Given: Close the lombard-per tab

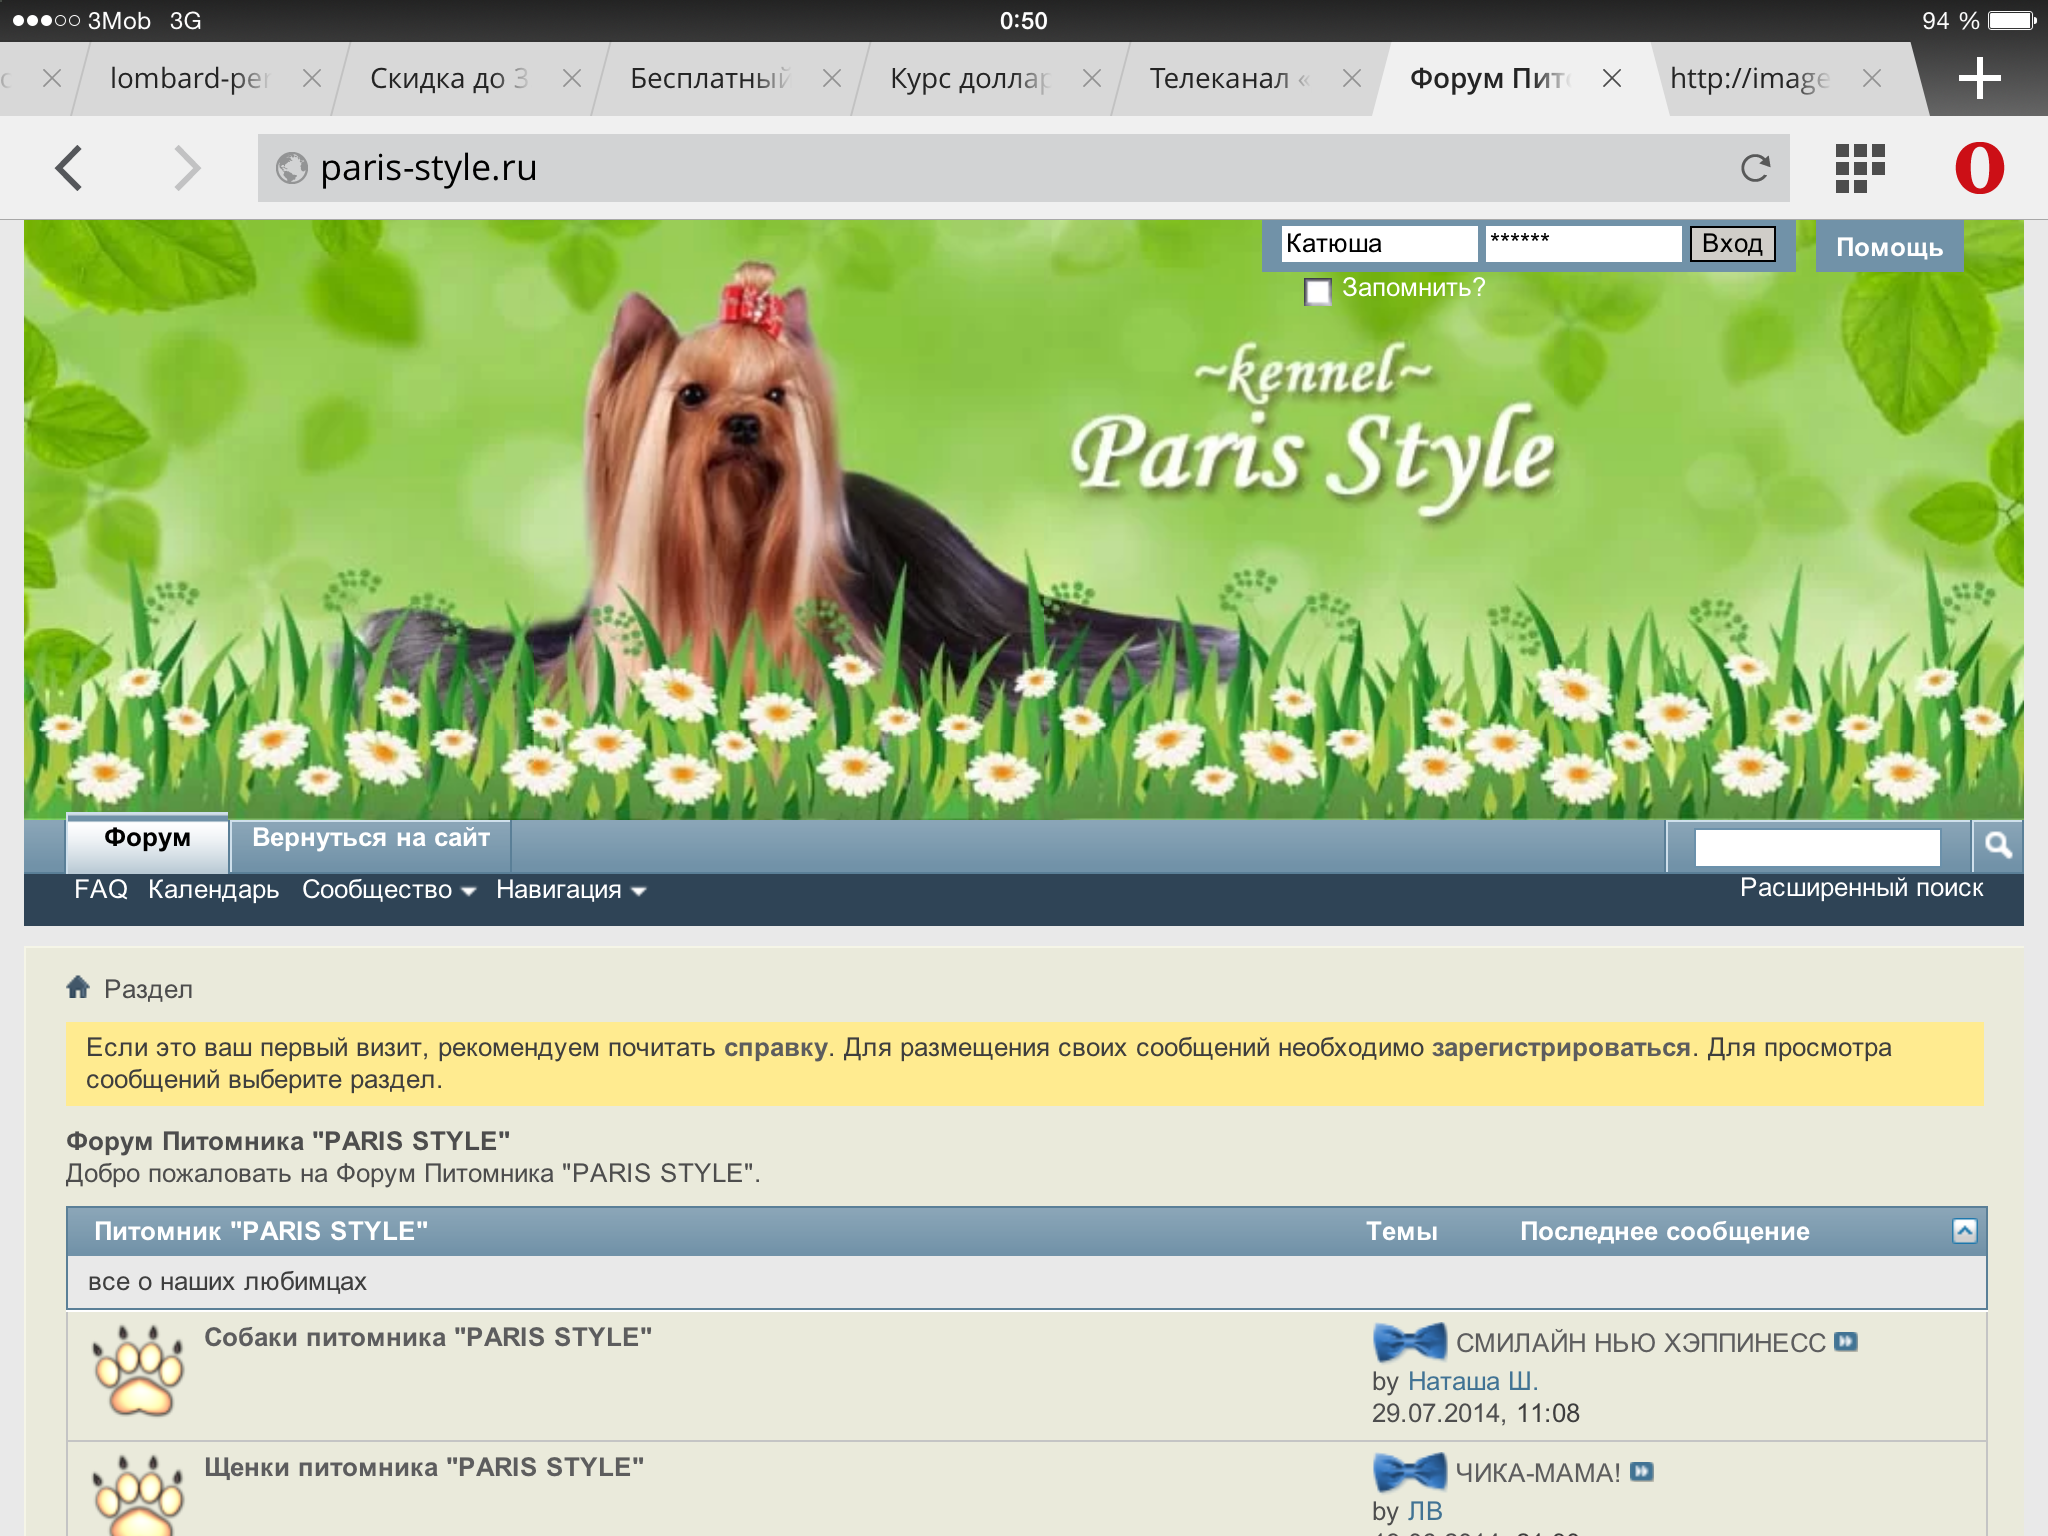Looking at the screenshot, I should 312,78.
